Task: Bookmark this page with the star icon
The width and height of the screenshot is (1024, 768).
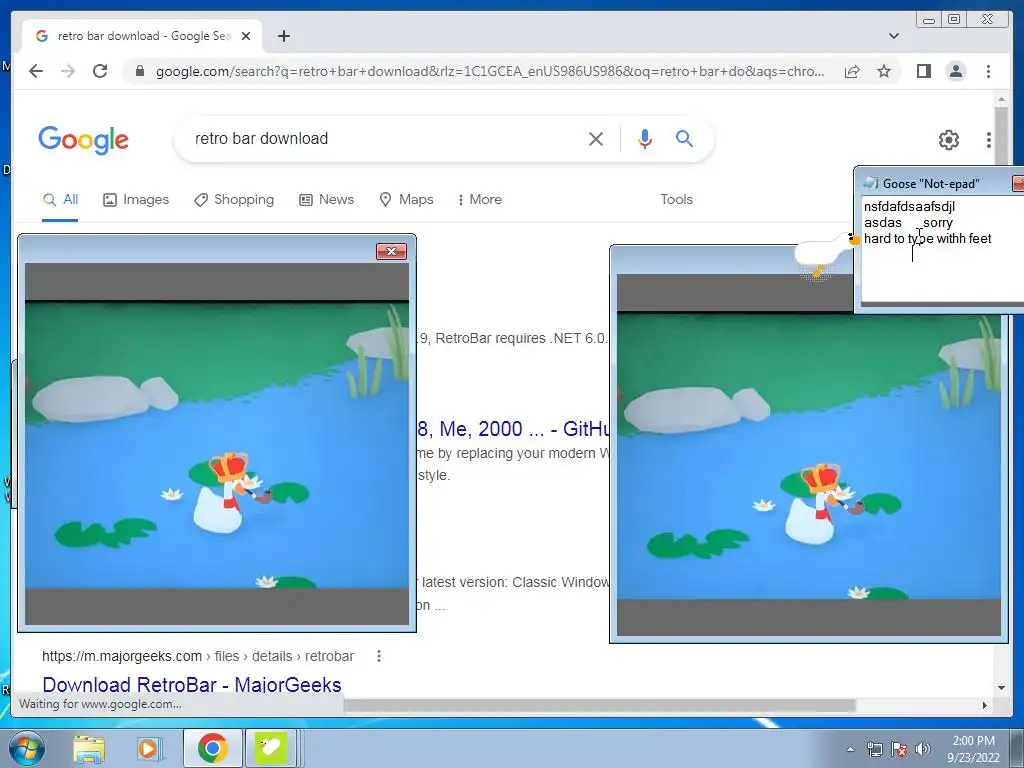Action: click(884, 71)
